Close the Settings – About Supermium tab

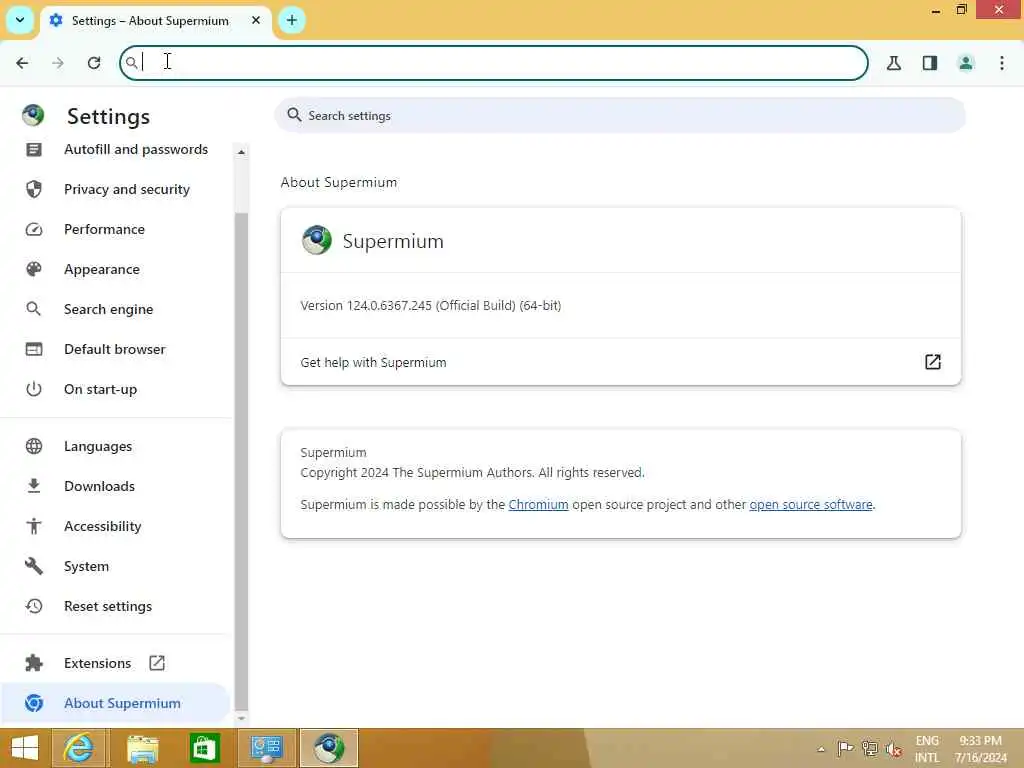256,20
